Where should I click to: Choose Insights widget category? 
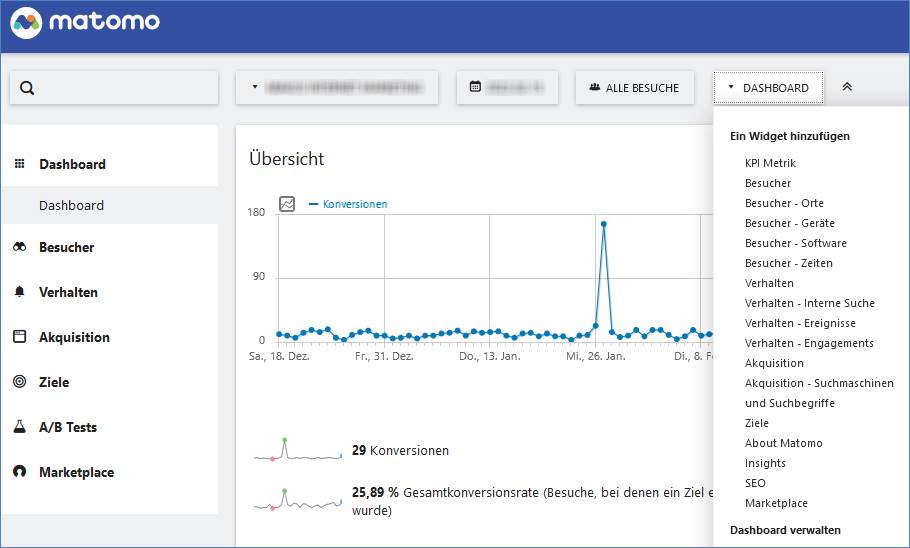(765, 463)
